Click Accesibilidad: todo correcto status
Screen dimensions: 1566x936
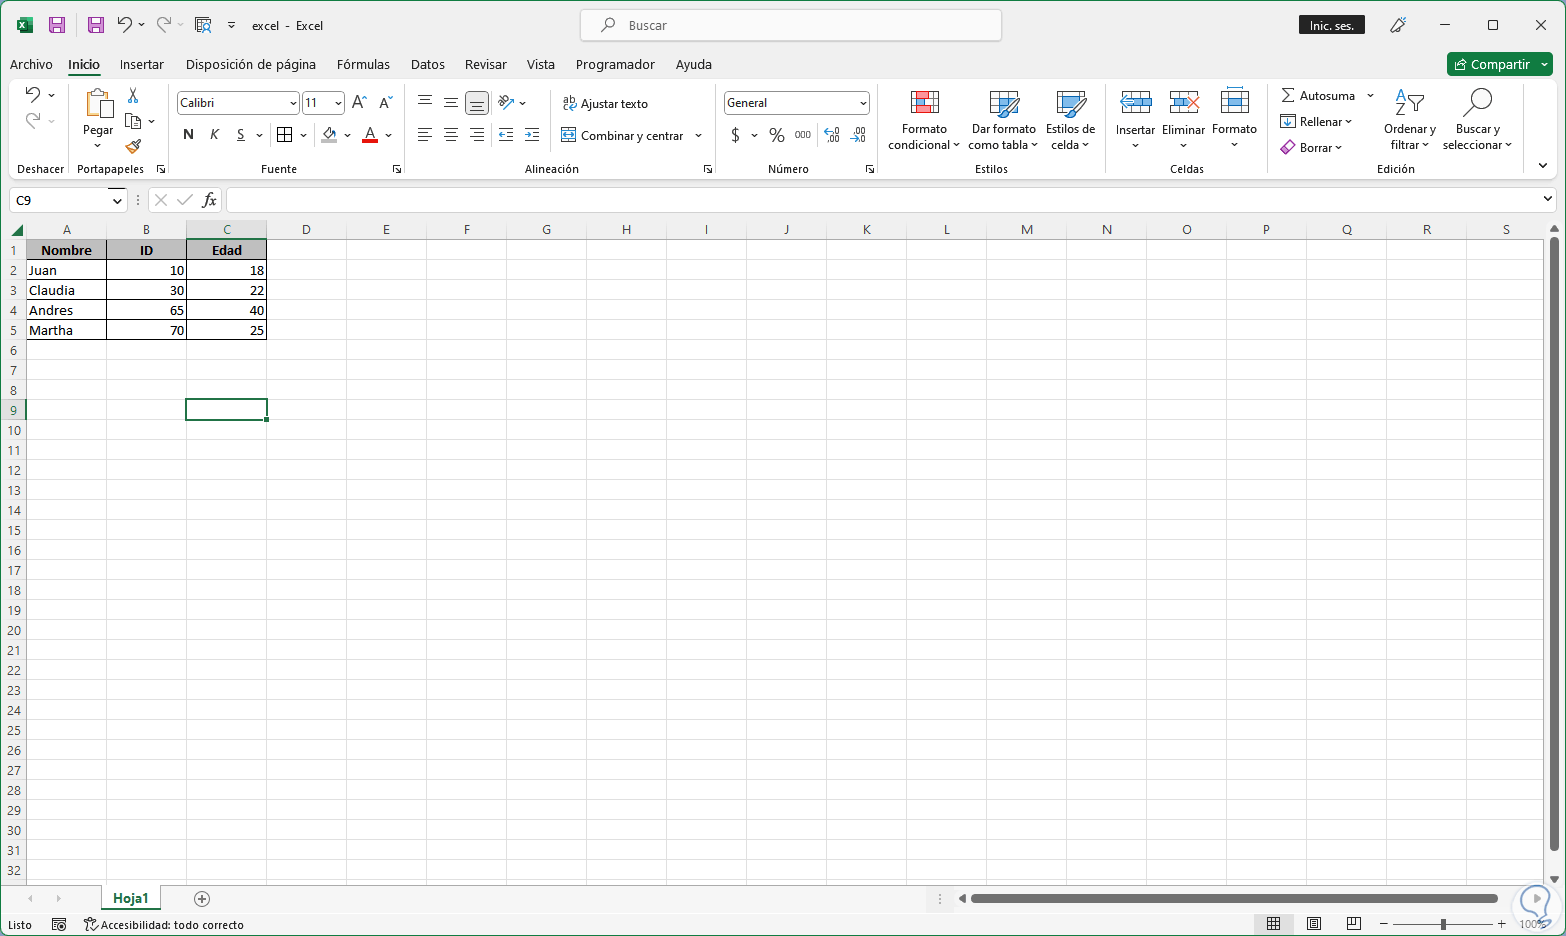(x=164, y=925)
